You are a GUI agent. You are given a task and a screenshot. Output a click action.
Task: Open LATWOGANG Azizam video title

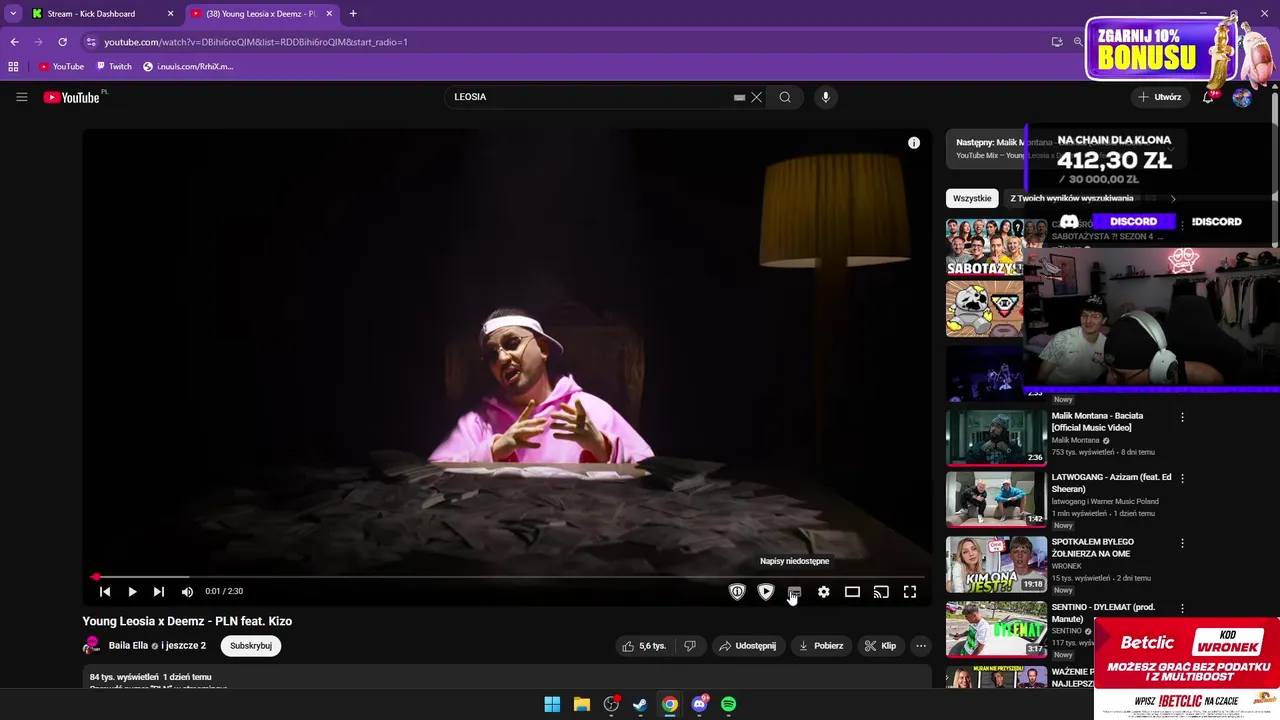[1111, 483]
